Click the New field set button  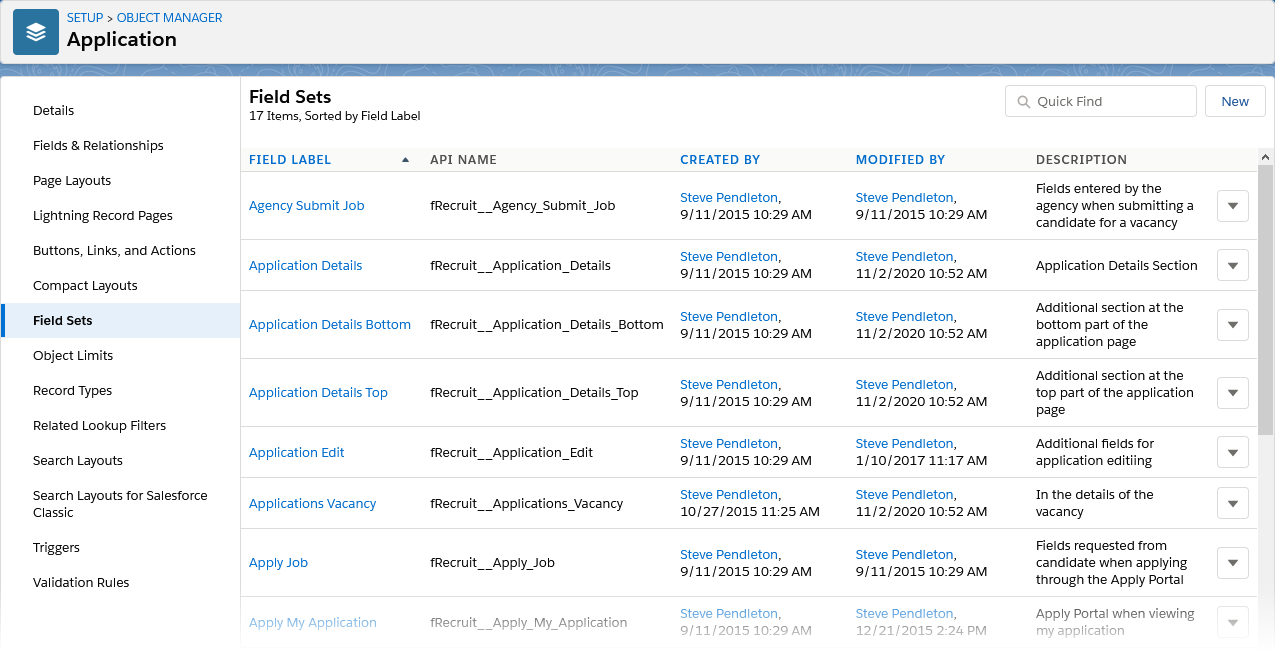click(1235, 101)
